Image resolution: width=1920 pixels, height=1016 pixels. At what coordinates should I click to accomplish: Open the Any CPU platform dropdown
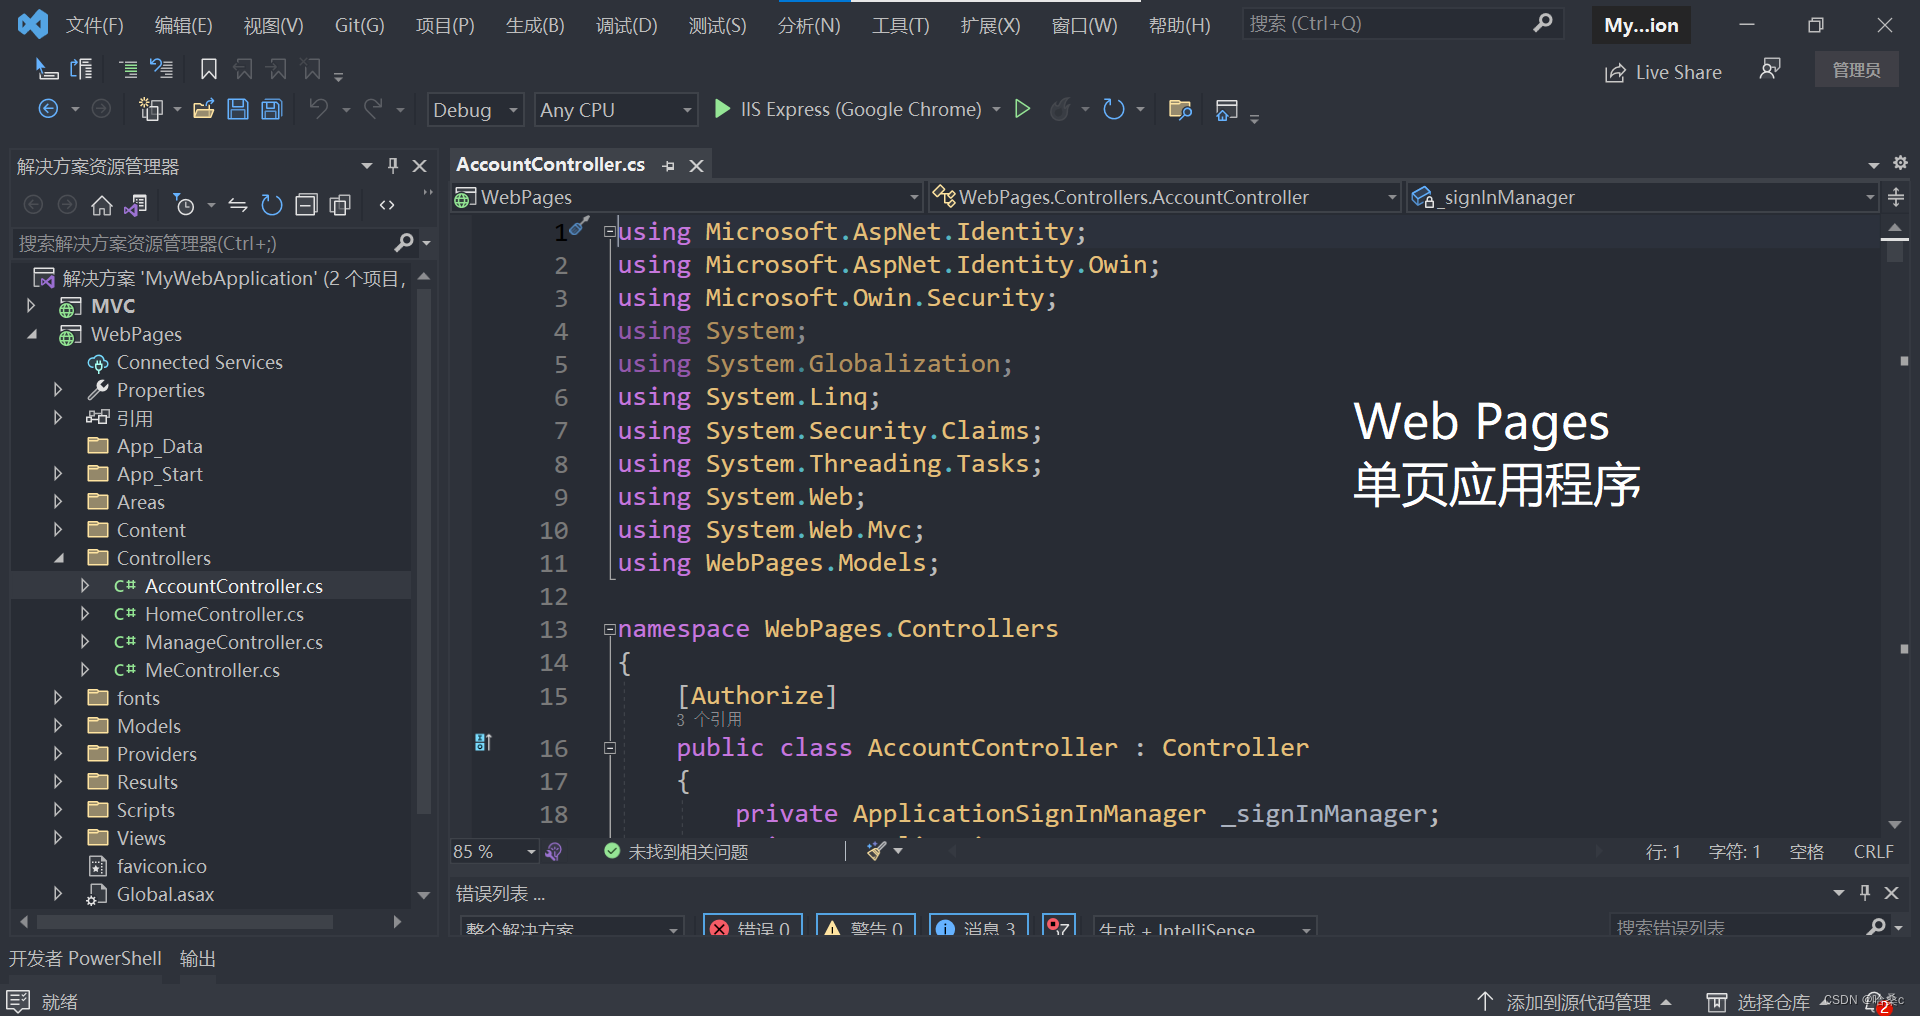pos(616,110)
